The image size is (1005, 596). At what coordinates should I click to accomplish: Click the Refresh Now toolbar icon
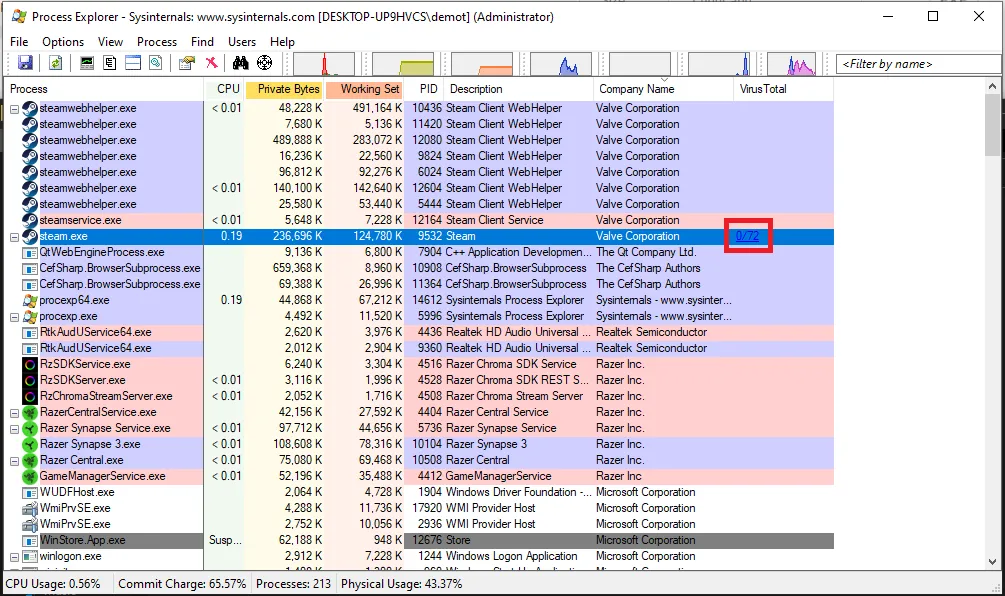point(56,63)
